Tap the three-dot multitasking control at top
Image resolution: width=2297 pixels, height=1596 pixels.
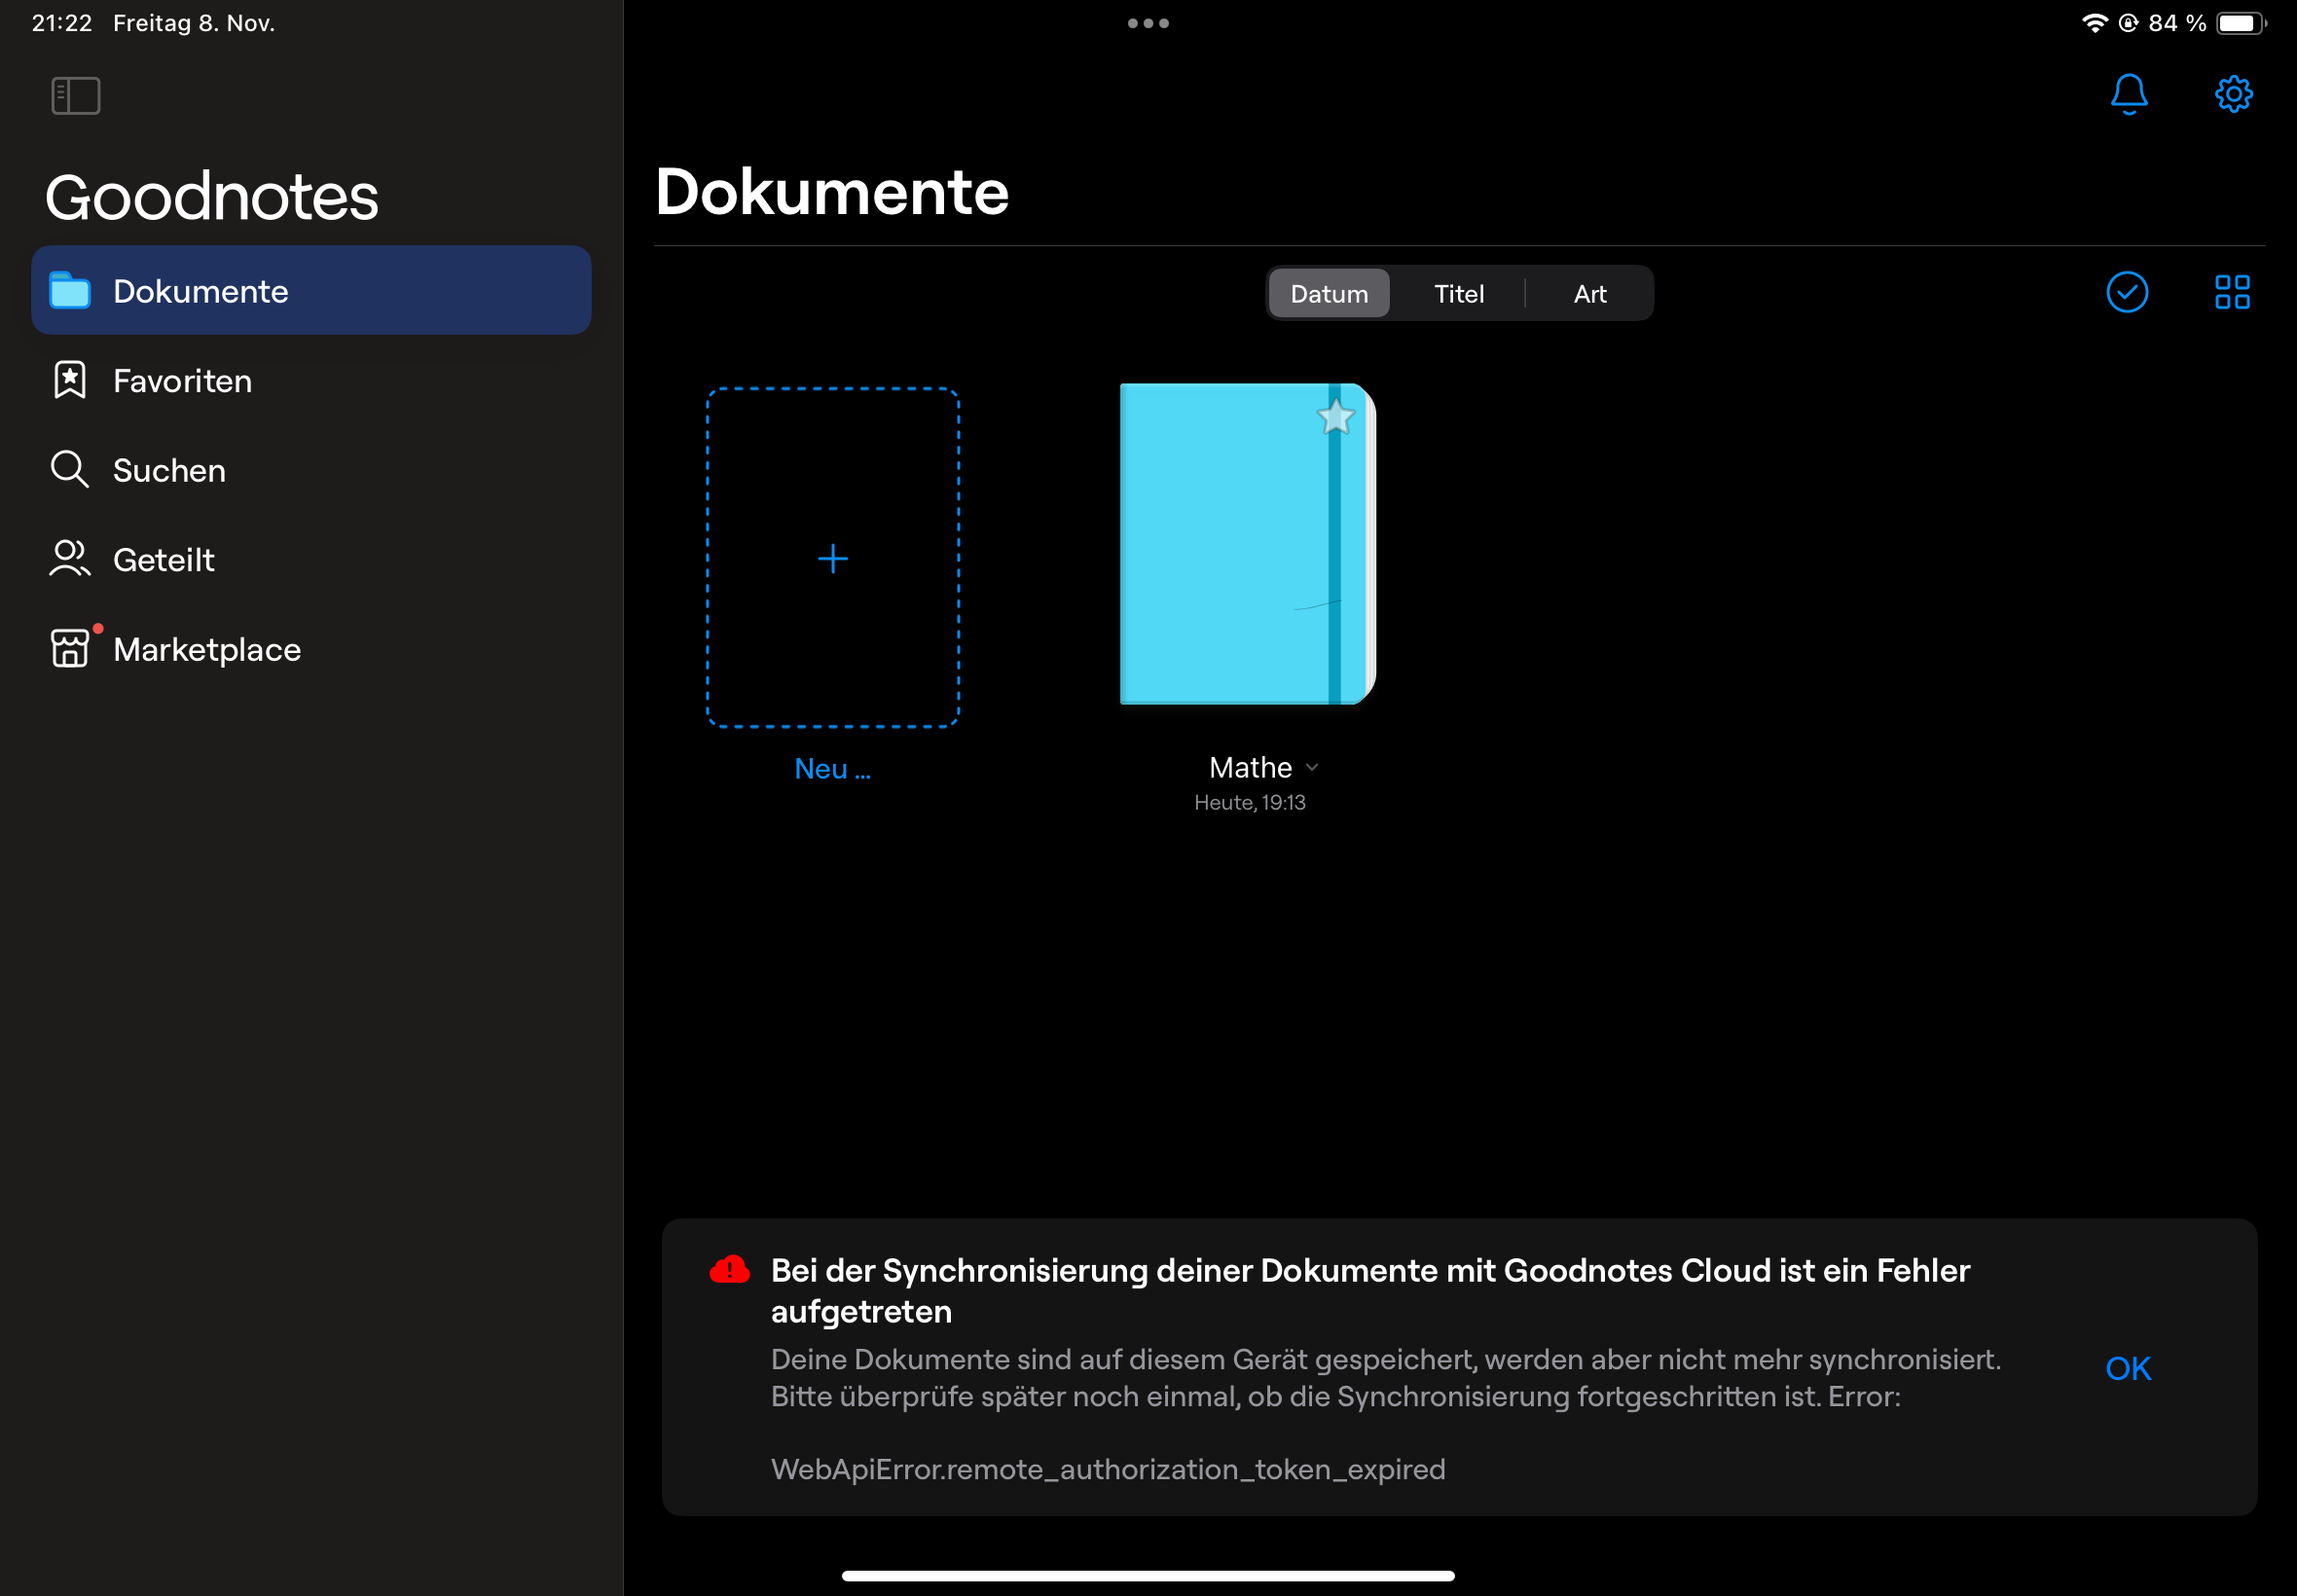(1148, 23)
